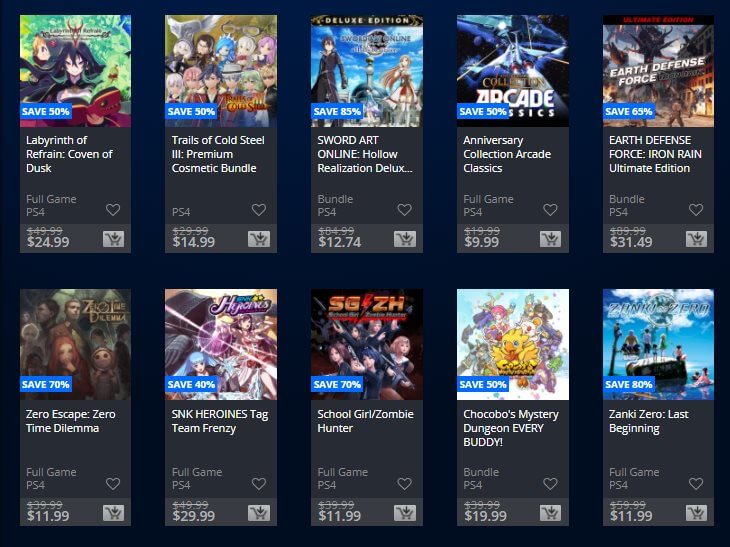This screenshot has height=547, width=730.
Task: Click Sword Art Online Deluxe Edition cover image
Action: [x=367, y=71]
